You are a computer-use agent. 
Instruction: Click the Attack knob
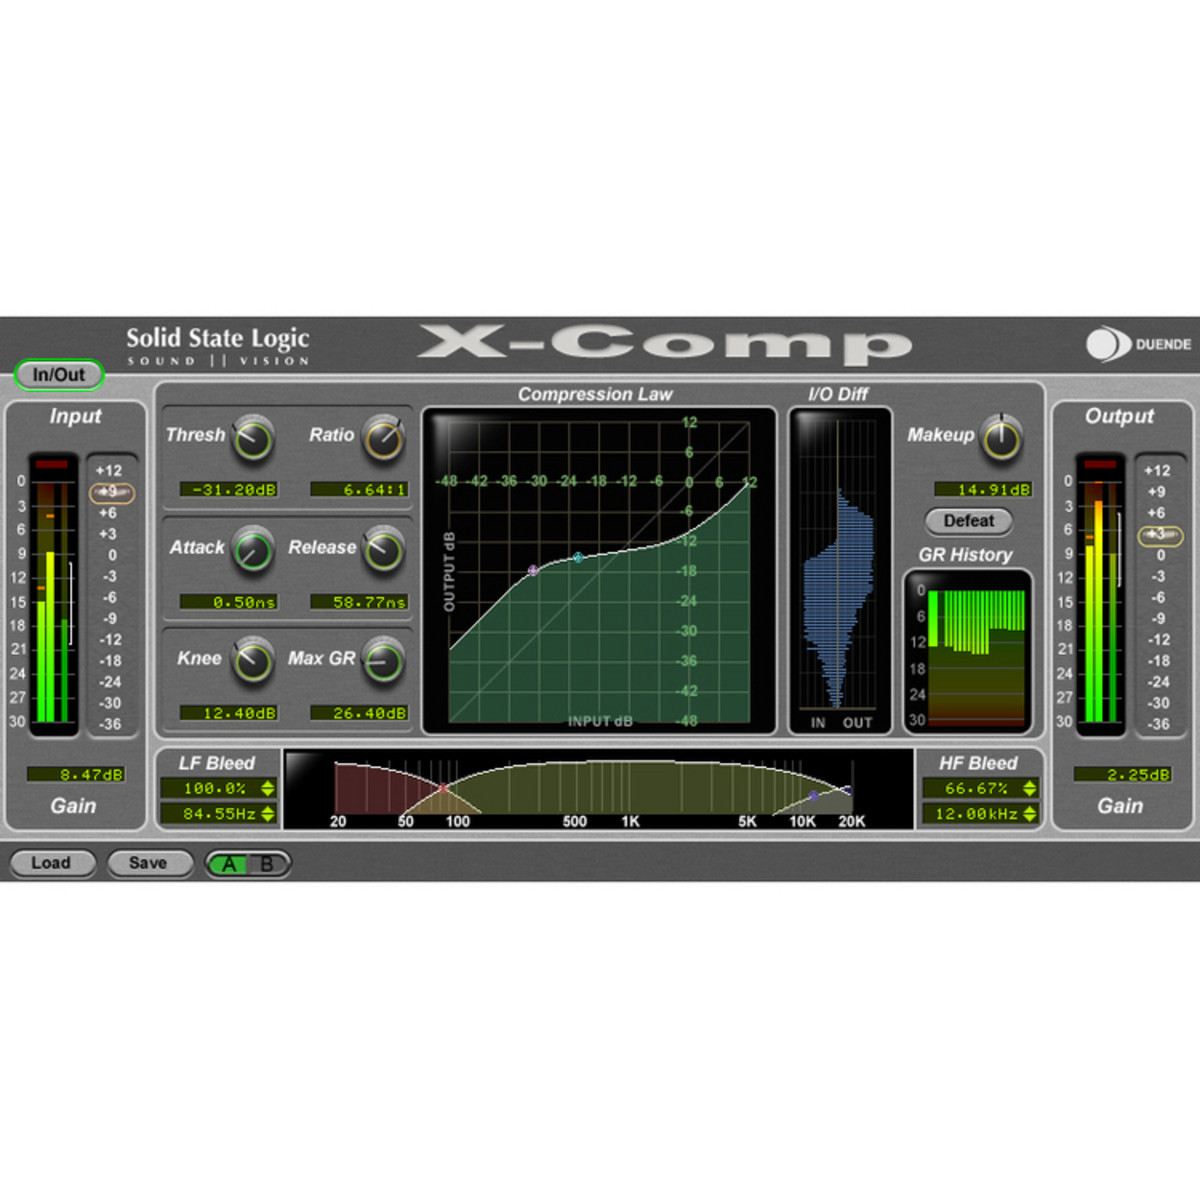(x=253, y=550)
